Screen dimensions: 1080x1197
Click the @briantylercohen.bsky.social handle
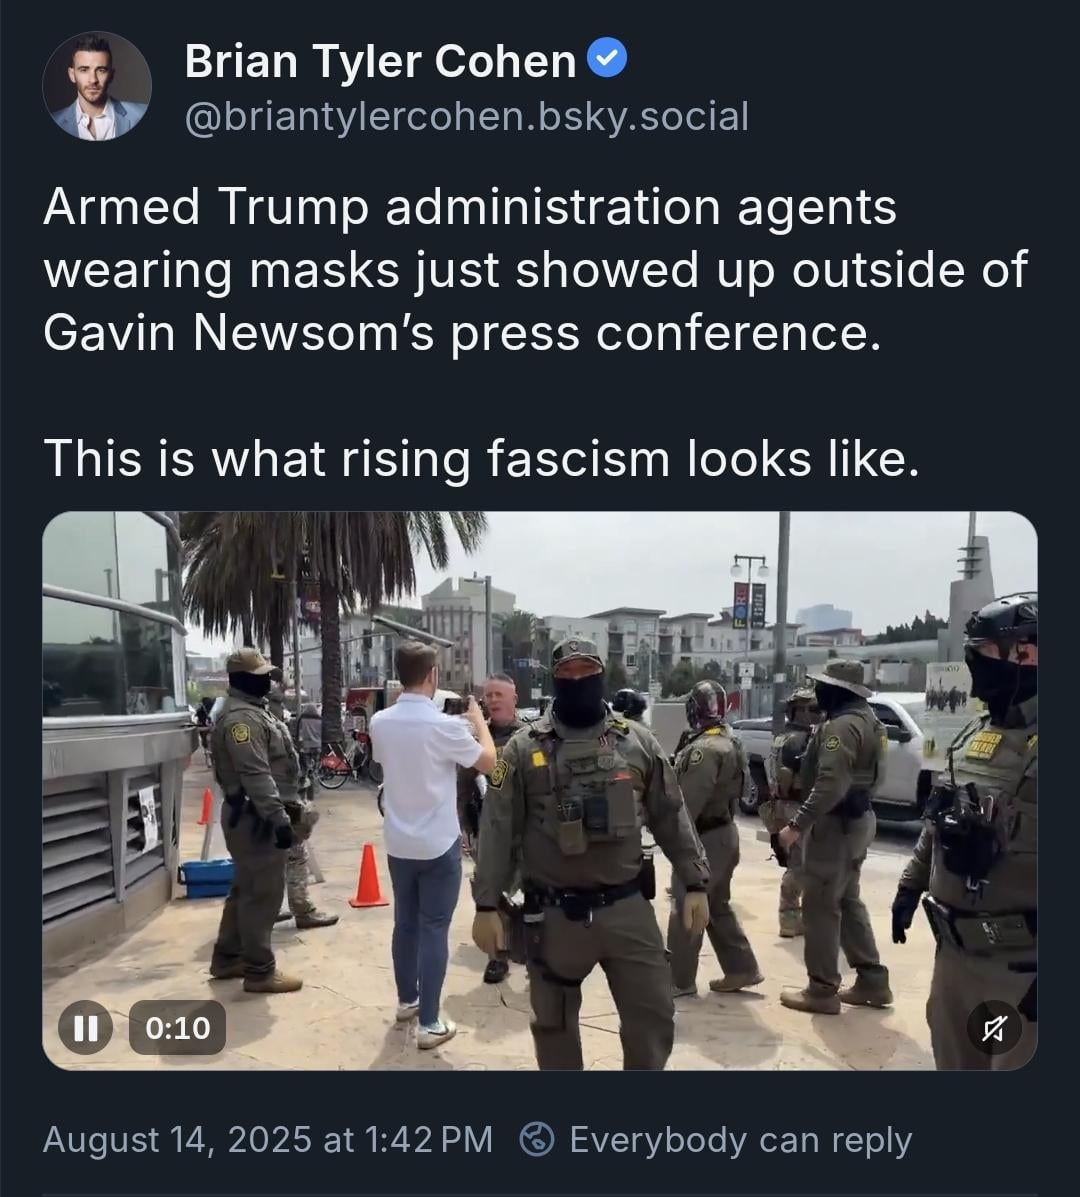click(x=466, y=117)
